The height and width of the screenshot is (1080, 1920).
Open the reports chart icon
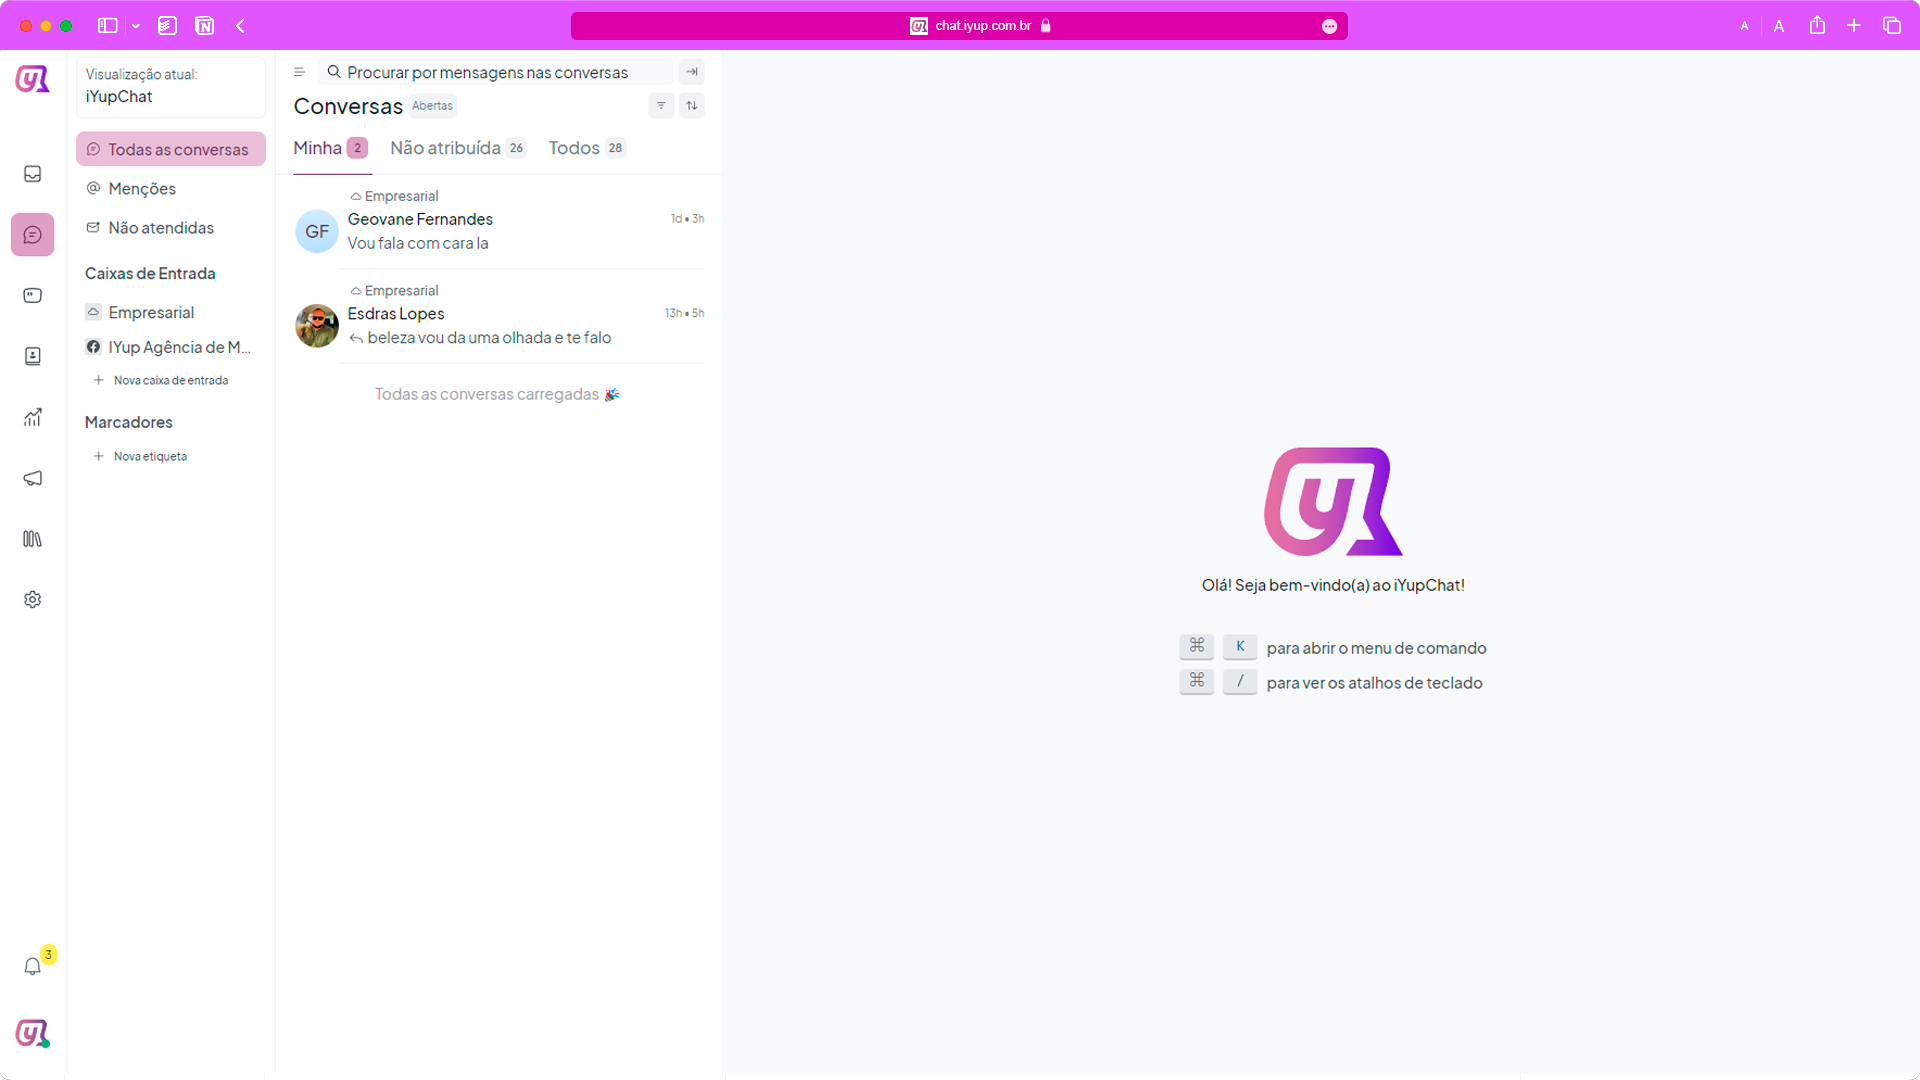coord(32,417)
